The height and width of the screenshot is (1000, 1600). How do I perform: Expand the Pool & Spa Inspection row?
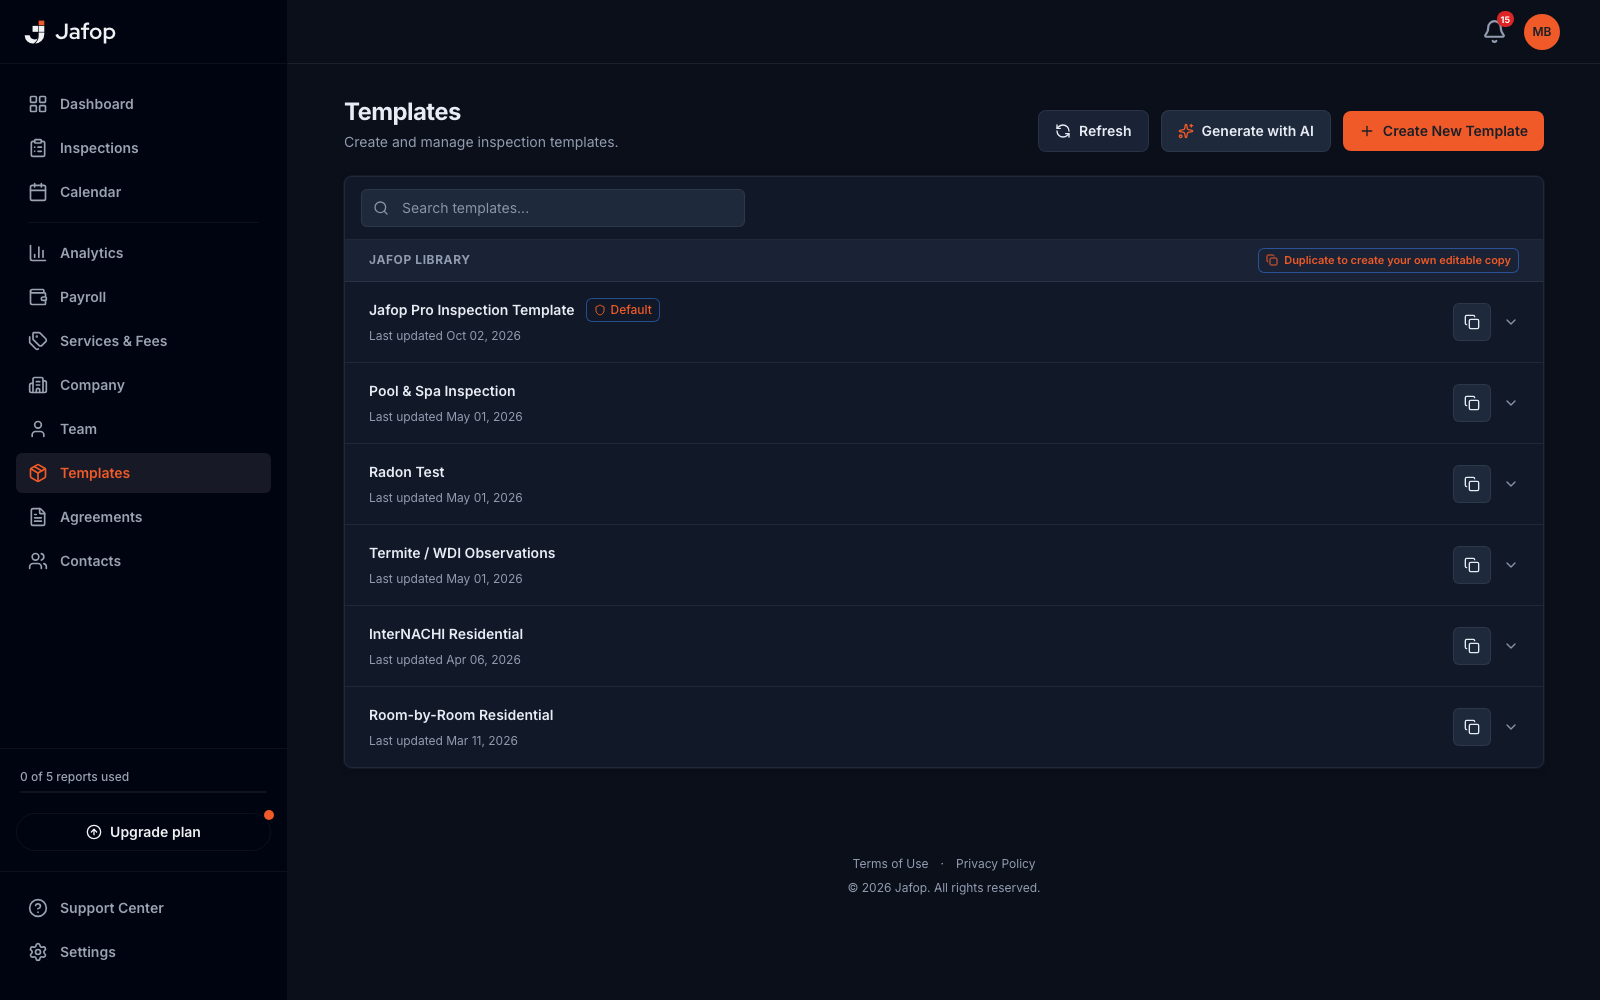pyautogui.click(x=1511, y=403)
